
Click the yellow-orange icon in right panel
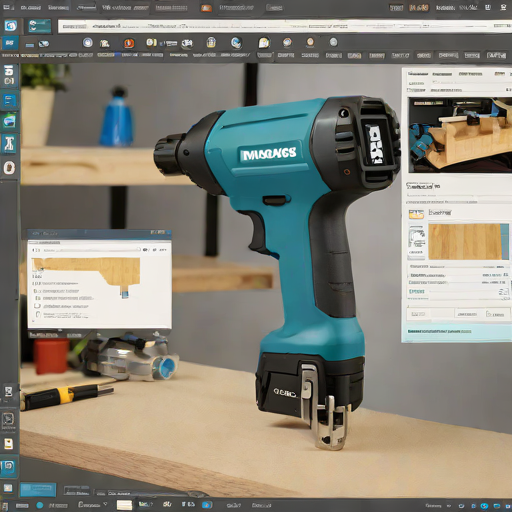coord(416,214)
